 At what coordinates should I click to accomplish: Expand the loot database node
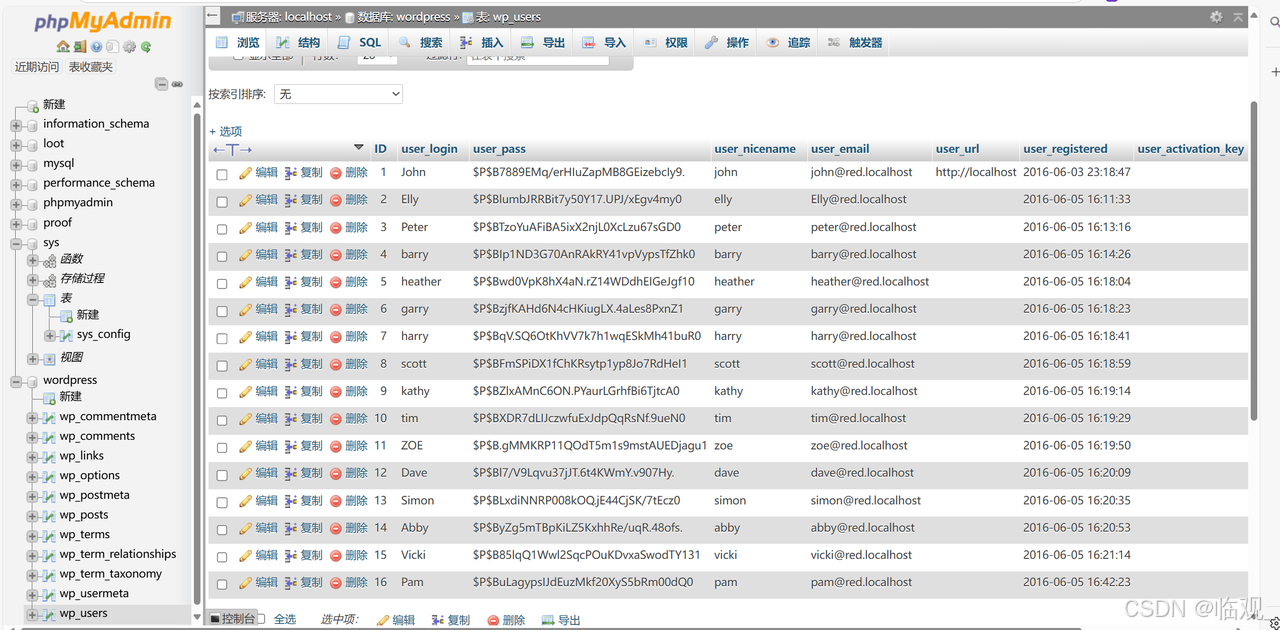click(16, 144)
